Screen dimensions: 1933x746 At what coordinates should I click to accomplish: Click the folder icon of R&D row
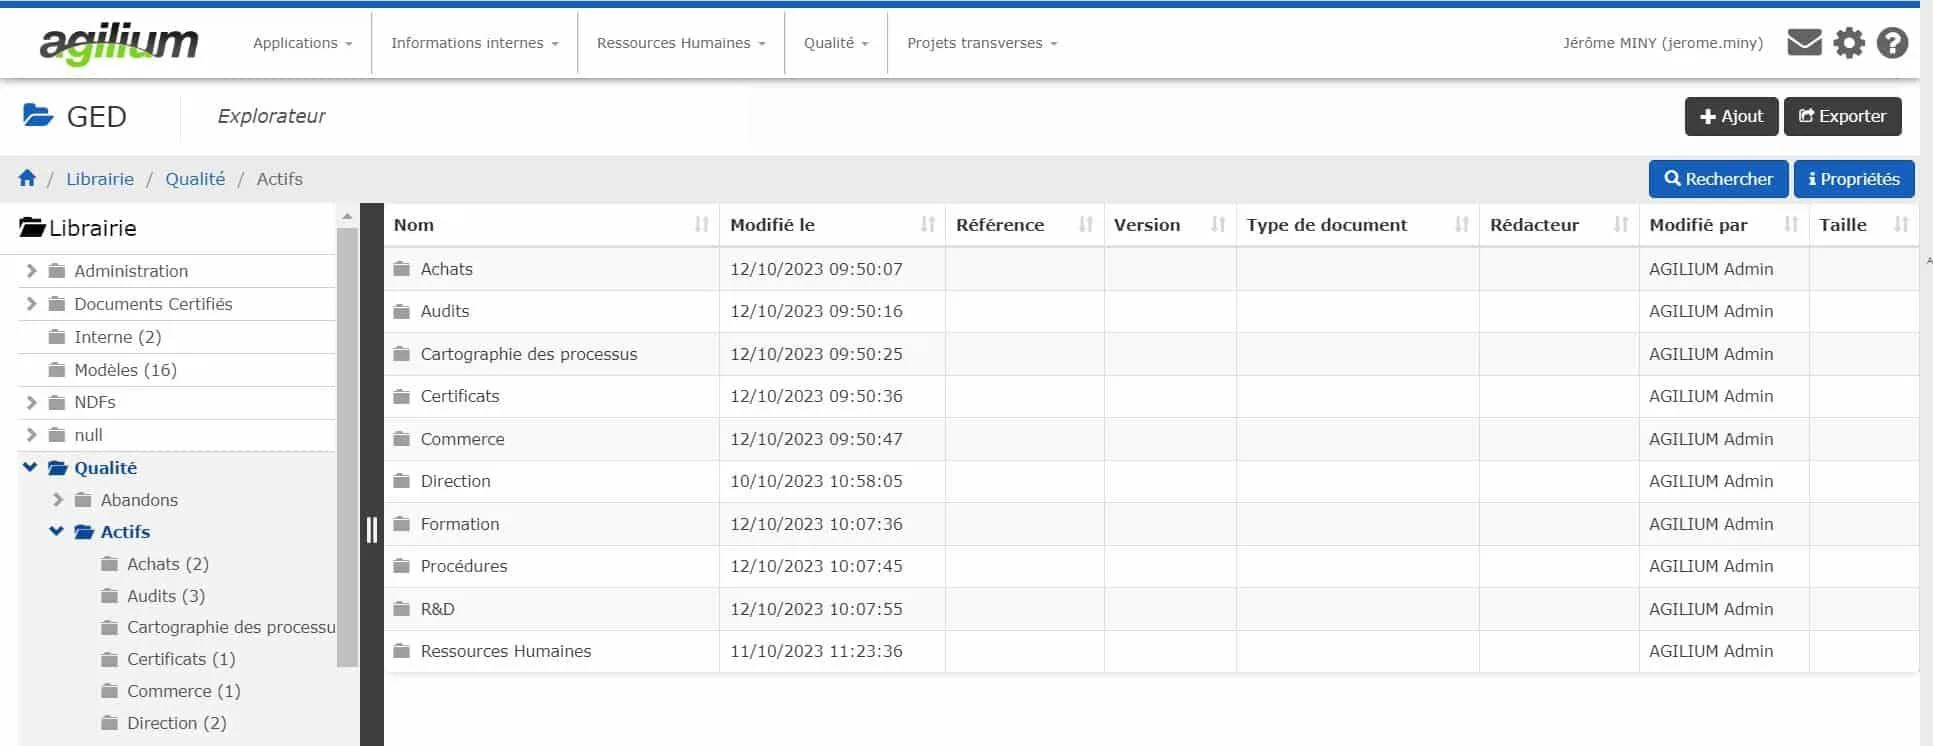click(x=402, y=609)
